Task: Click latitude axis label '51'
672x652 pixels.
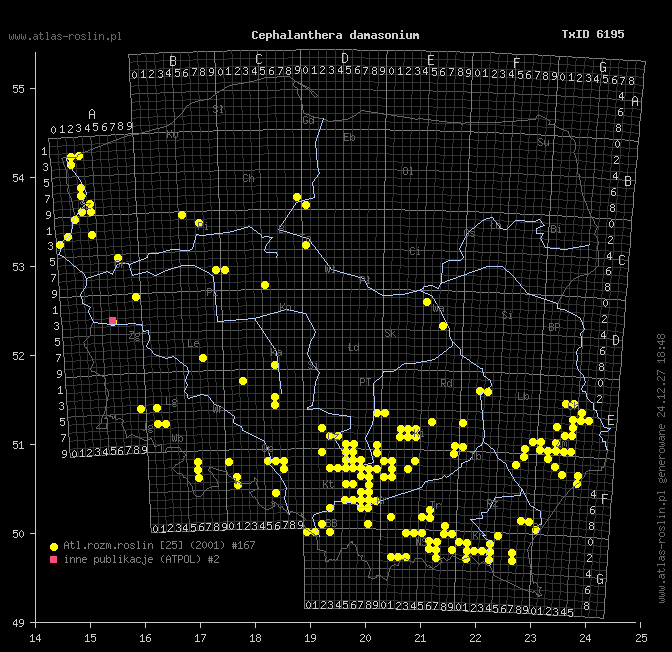Action: click(x=18, y=445)
